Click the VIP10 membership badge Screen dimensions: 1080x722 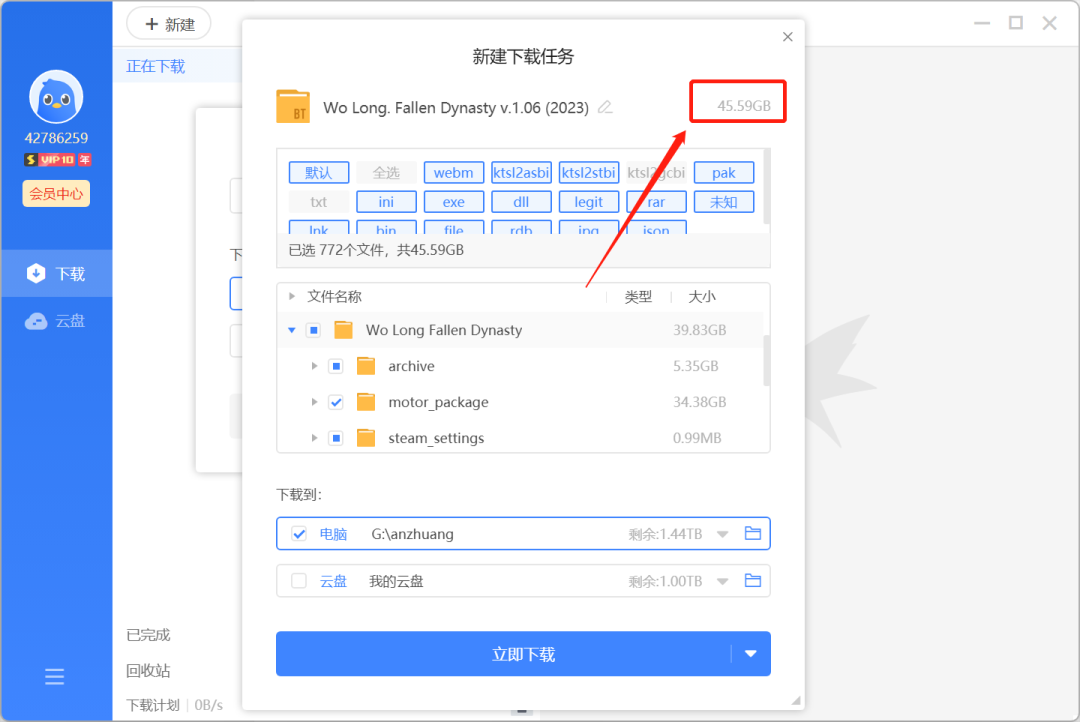[x=57, y=160]
